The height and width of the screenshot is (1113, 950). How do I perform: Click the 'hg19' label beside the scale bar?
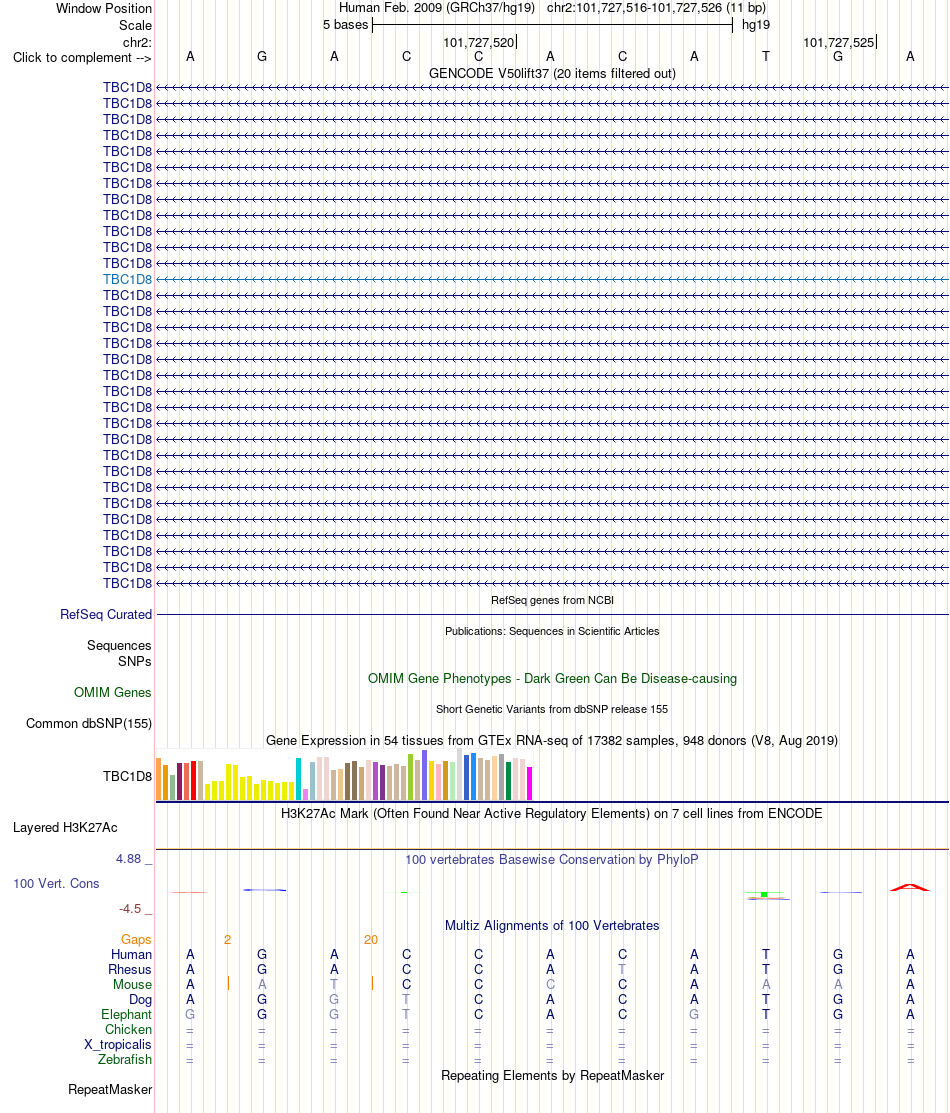[755, 25]
